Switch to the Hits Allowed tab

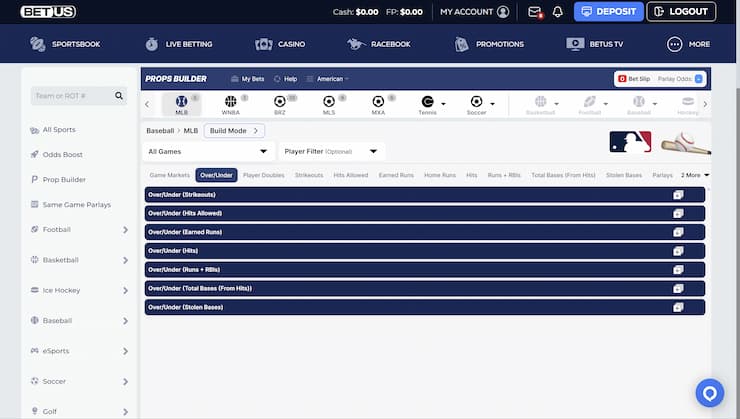[x=351, y=175]
